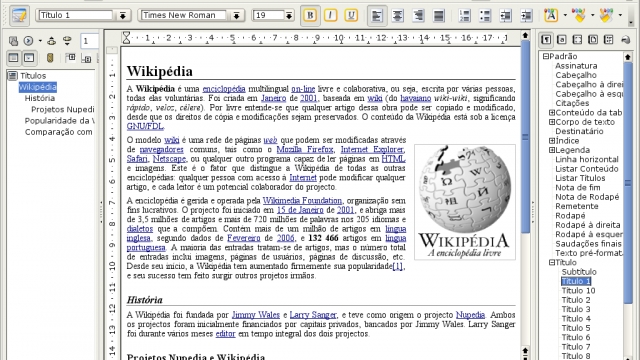Toggle centered alignment
The height and width of the screenshot is (360, 640).
398,16
